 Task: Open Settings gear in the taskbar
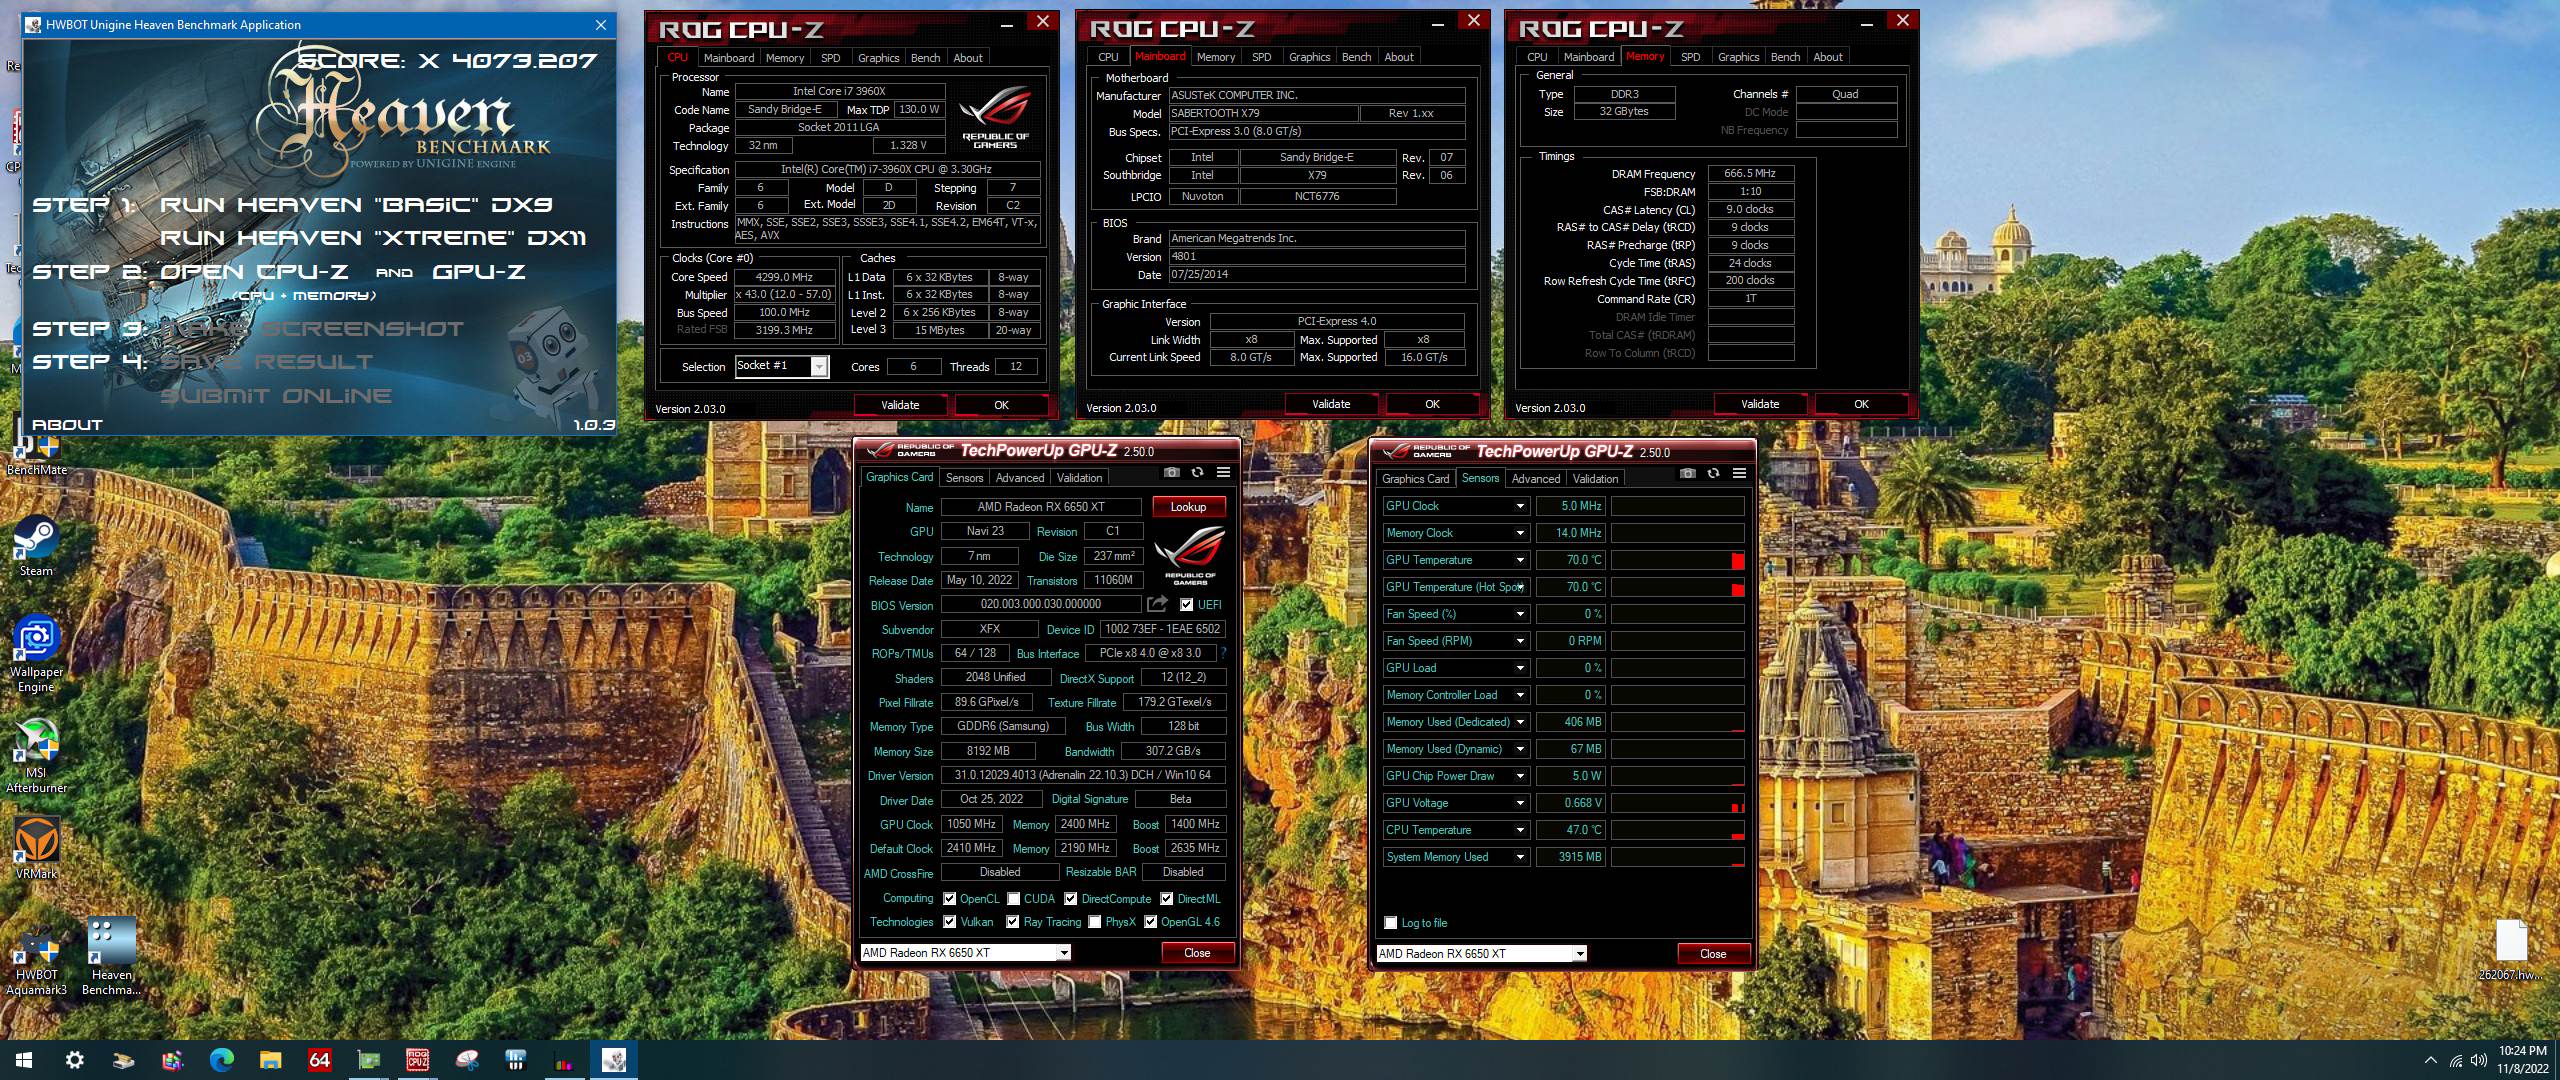coord(74,1060)
